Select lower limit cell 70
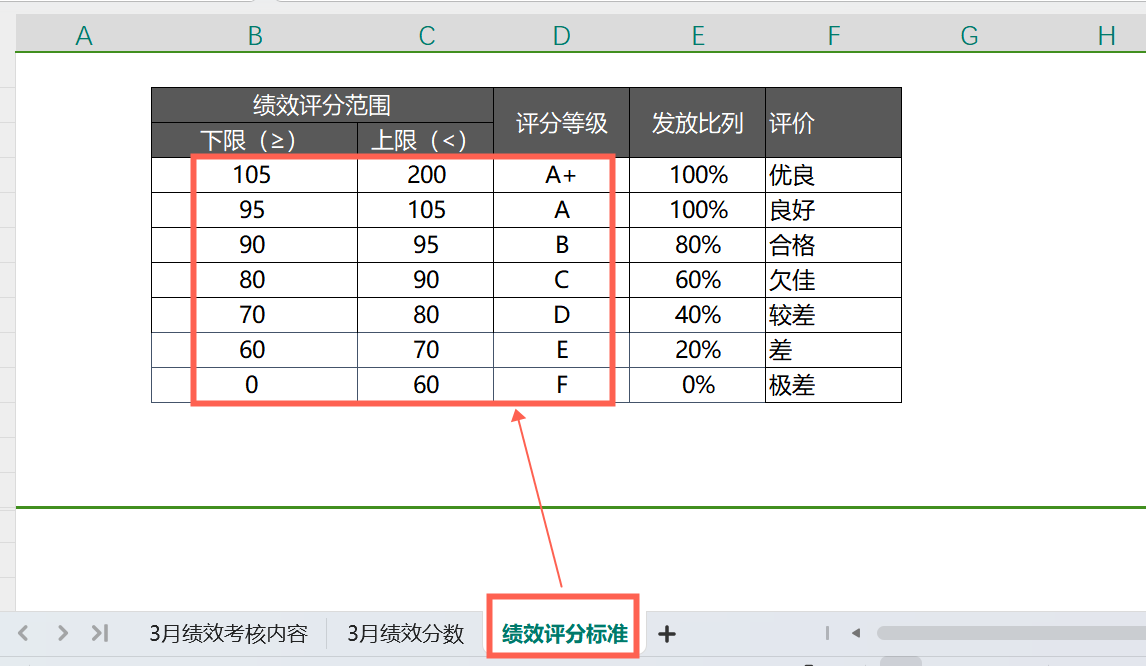The width and height of the screenshot is (1146, 666). 254,315
